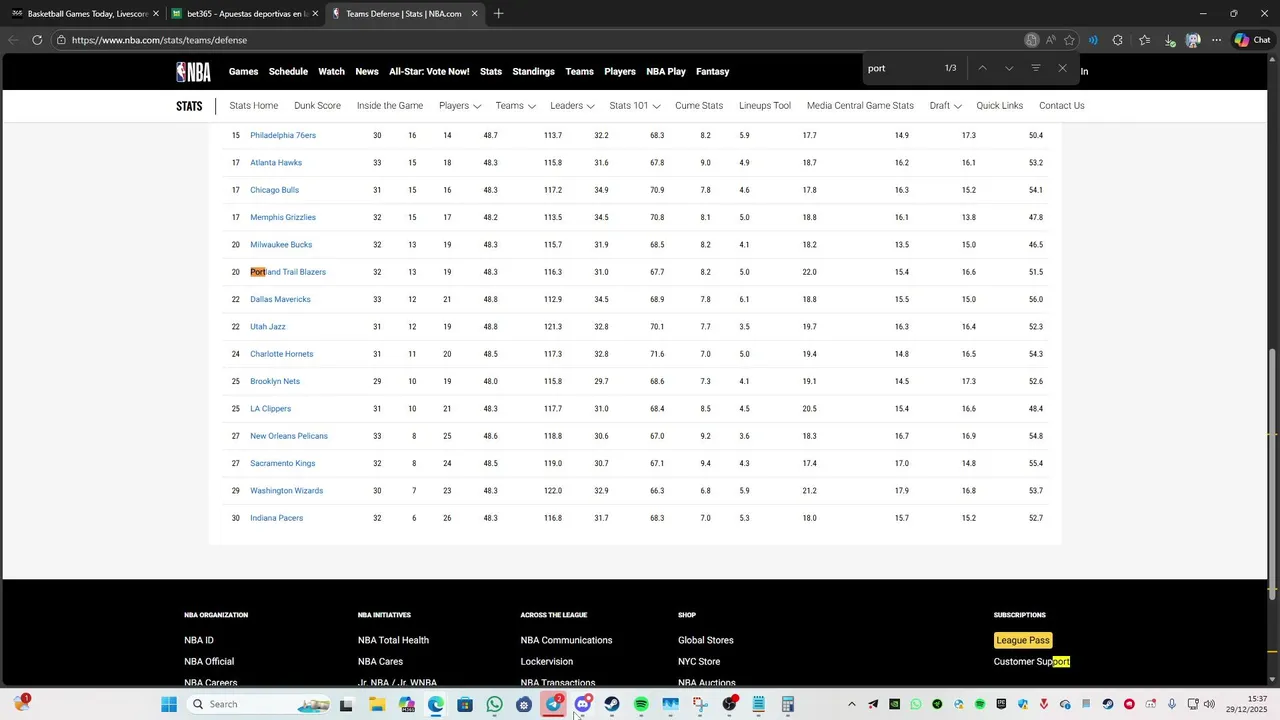Click the Windows taskbar Search box
Image resolution: width=1280 pixels, height=720 pixels.
pos(259,704)
